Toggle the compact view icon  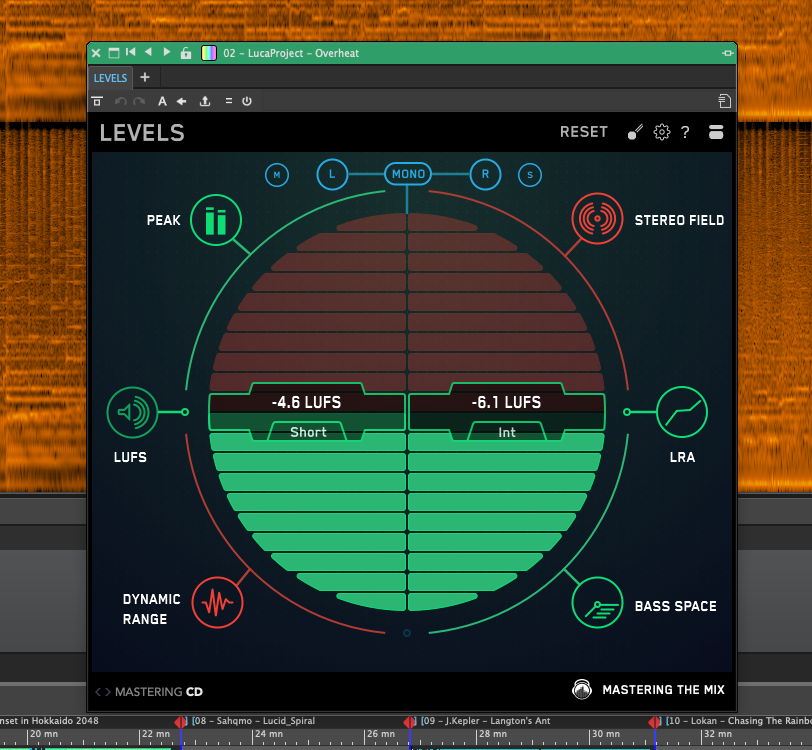[x=716, y=132]
